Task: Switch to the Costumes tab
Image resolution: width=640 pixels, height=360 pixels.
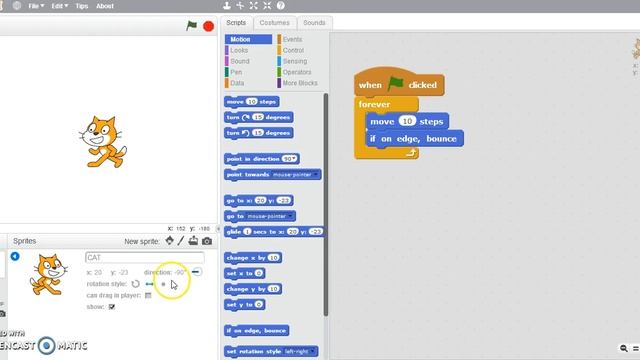Action: tap(274, 23)
